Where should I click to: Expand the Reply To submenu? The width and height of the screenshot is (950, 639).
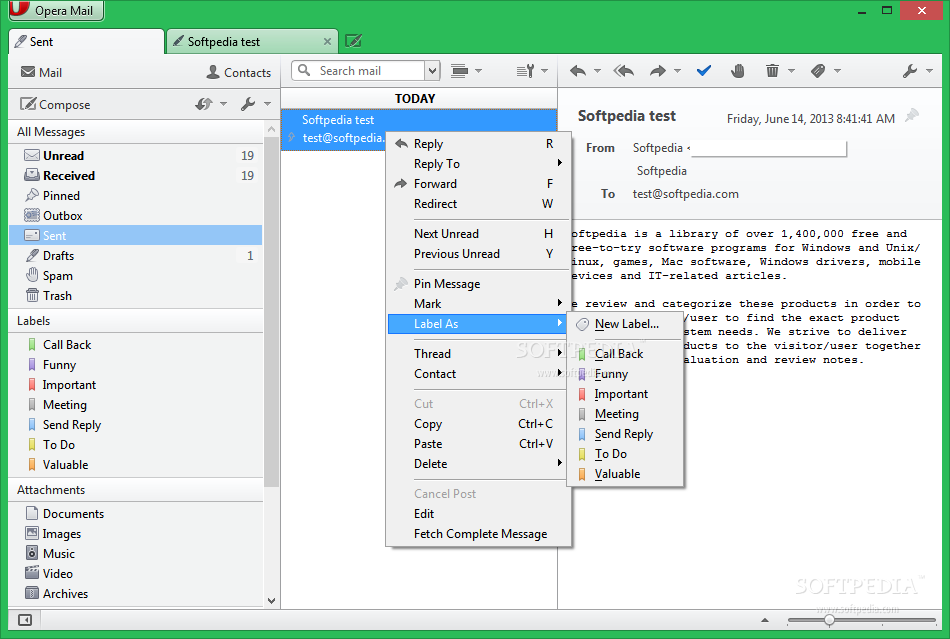479,164
